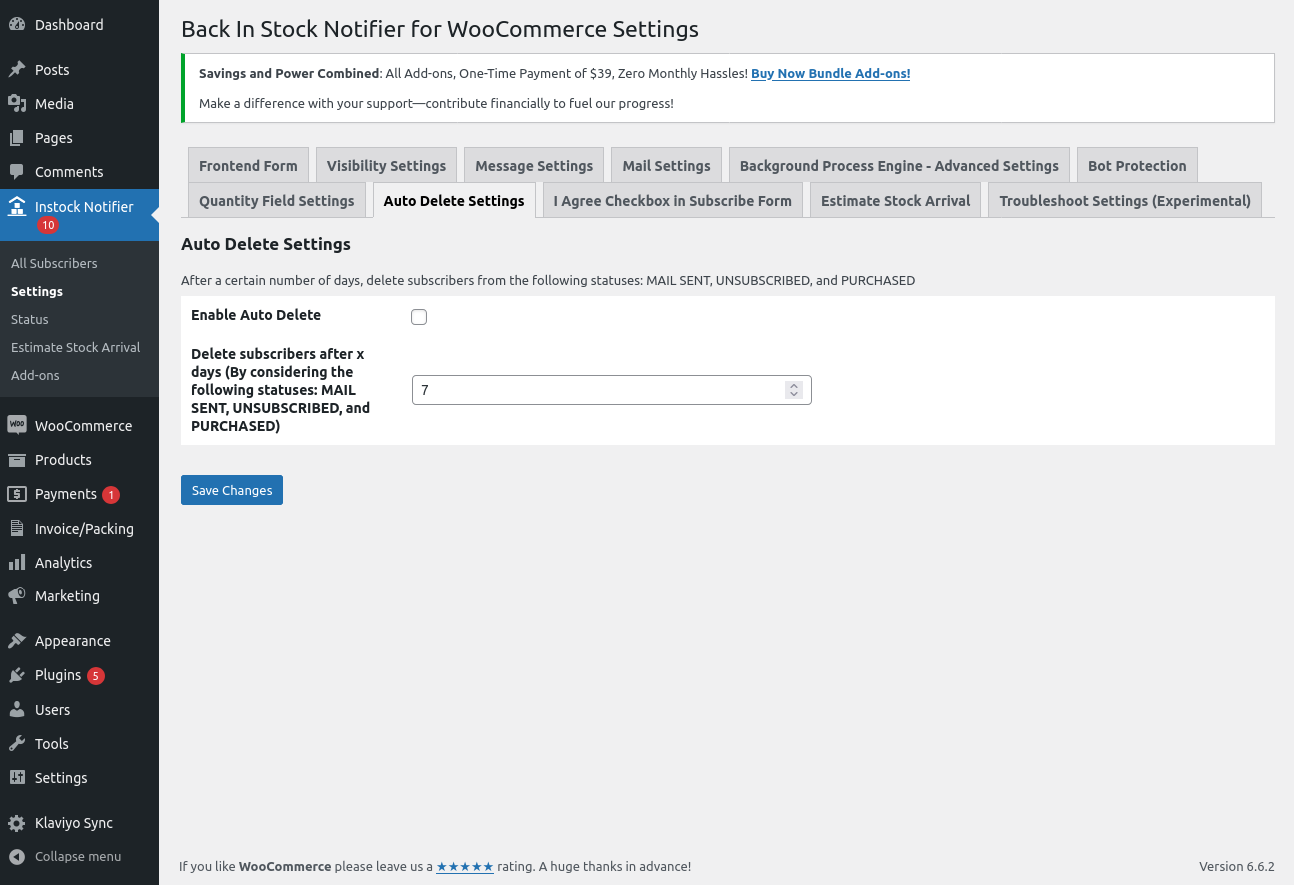Click the Posts pushpin icon

(x=17, y=70)
